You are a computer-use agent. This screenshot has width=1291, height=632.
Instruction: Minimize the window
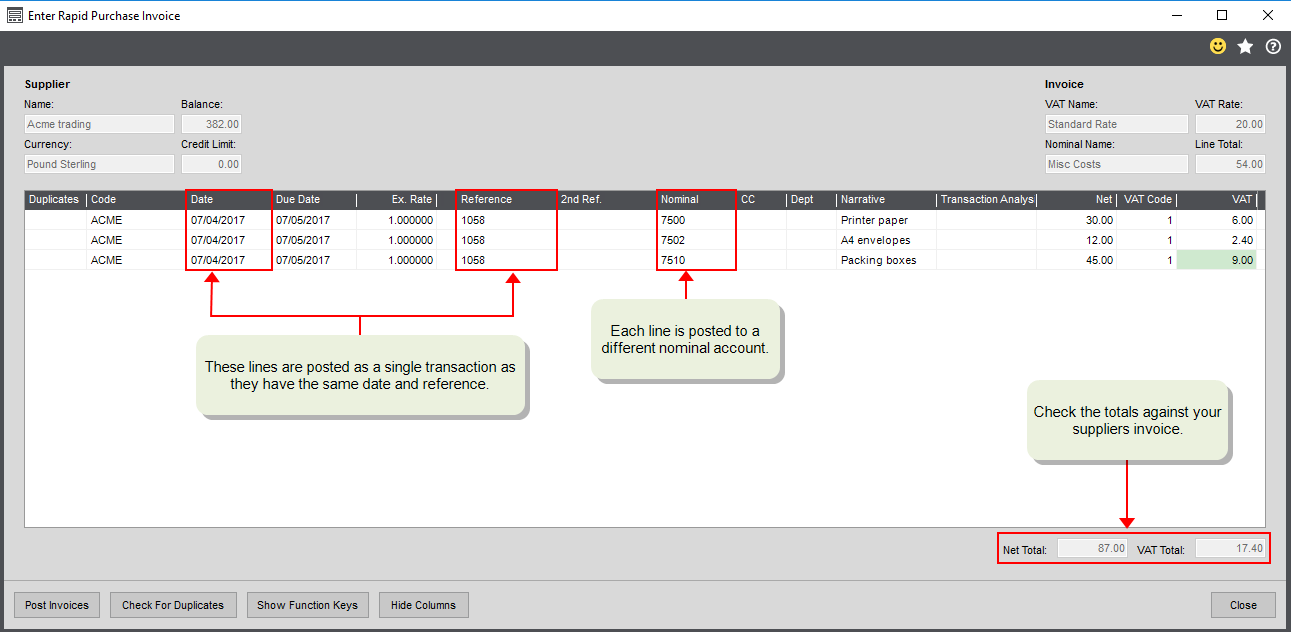click(1176, 16)
